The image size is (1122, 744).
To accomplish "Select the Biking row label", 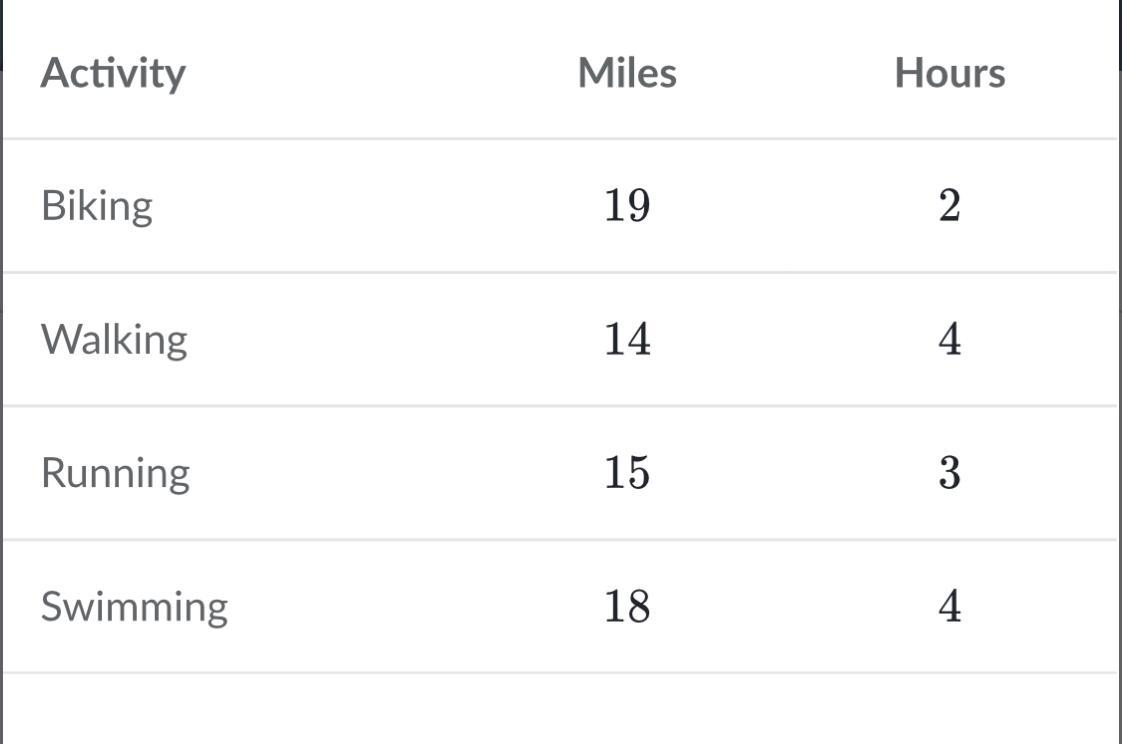I will [97, 206].
